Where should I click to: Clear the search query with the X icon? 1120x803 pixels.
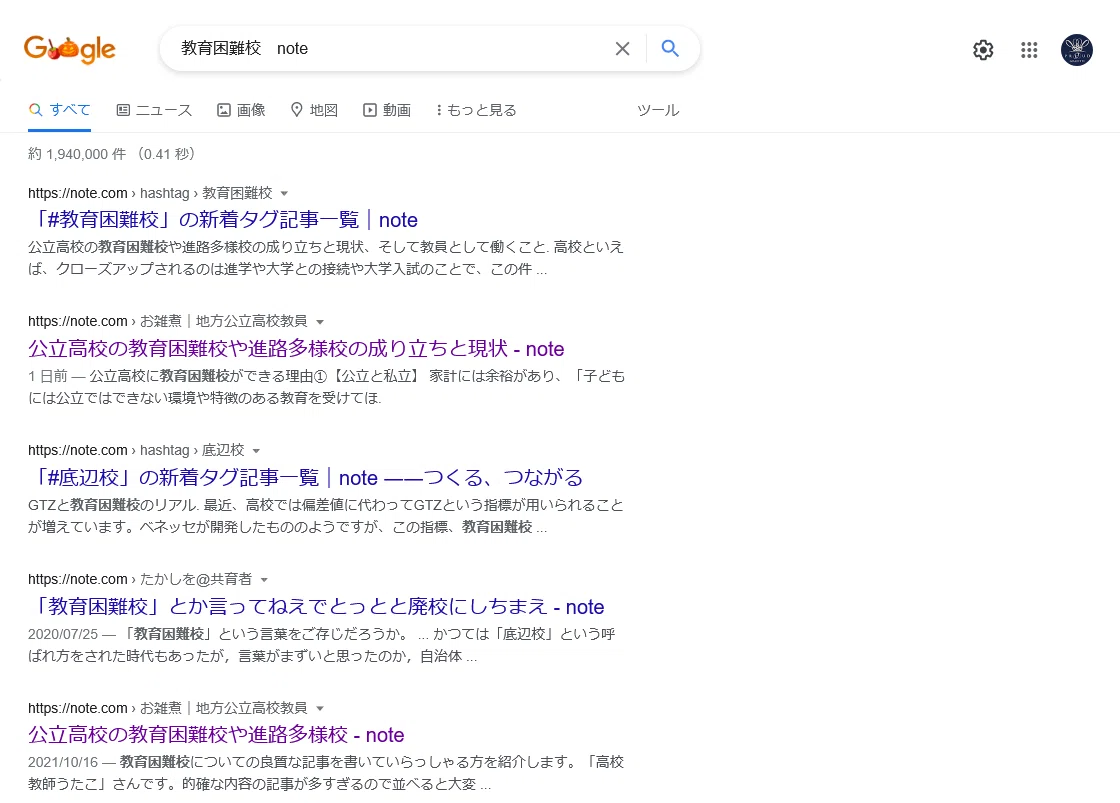(x=622, y=49)
